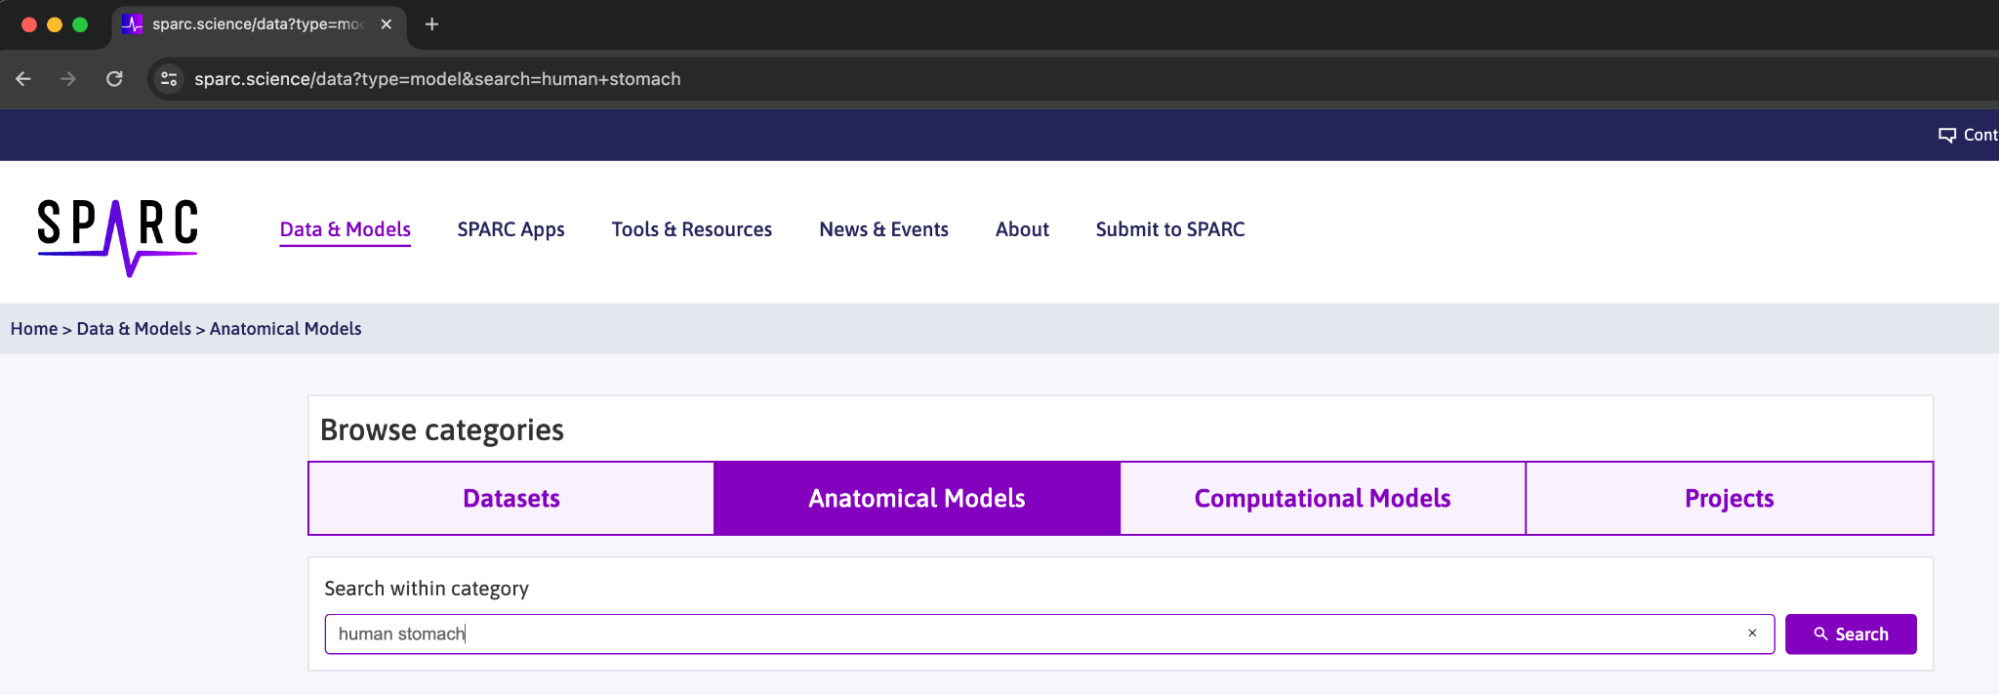This screenshot has height=695, width=1999.
Task: Switch to the Datasets category tab
Action: [x=511, y=498]
